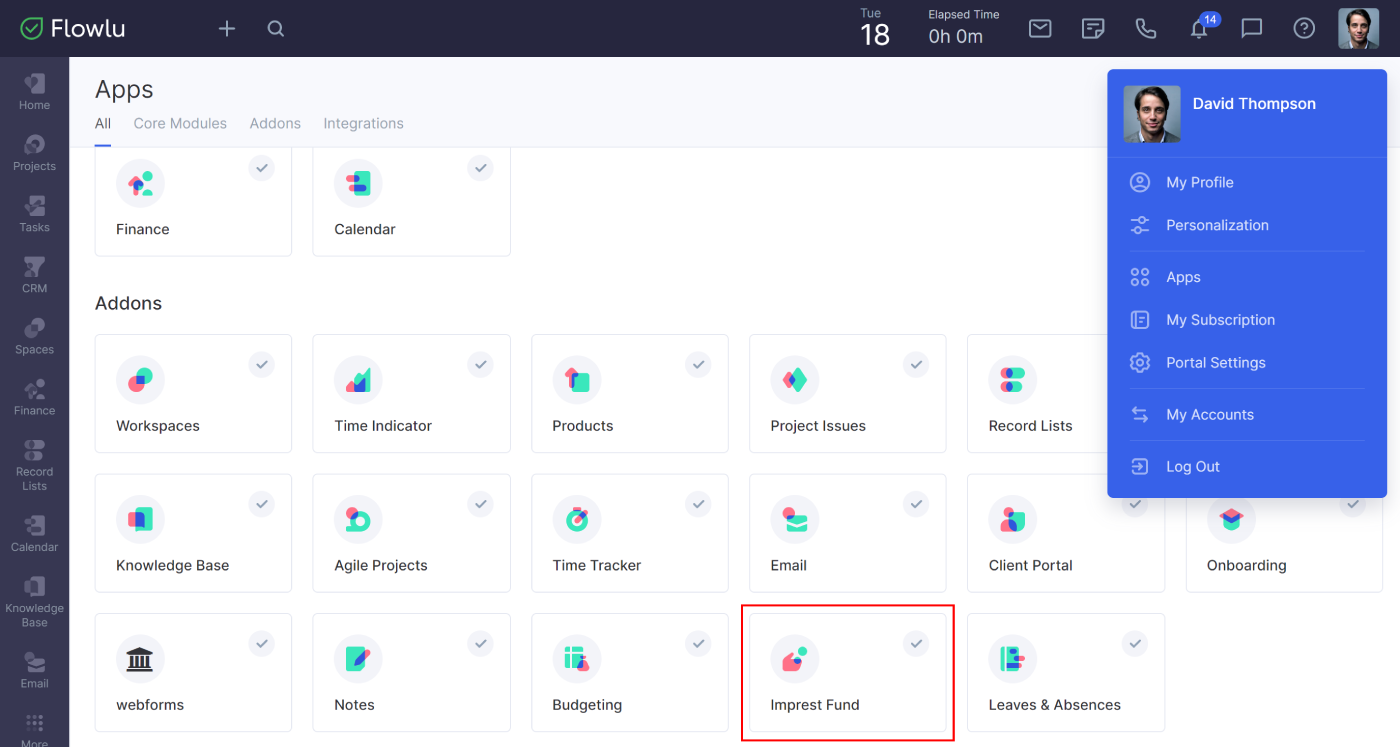Open the mail envelope icon in header
This screenshot has width=1400, height=747.
1040,29
